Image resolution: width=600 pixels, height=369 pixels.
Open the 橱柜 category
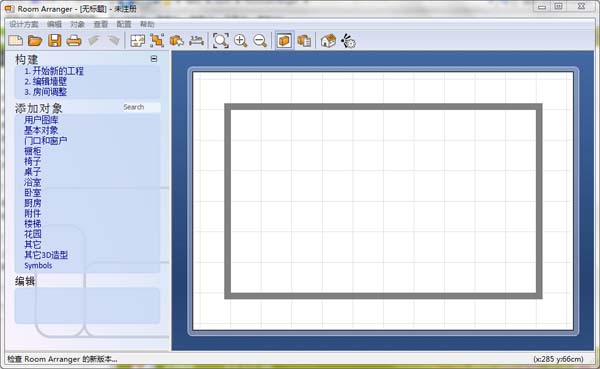coord(33,151)
